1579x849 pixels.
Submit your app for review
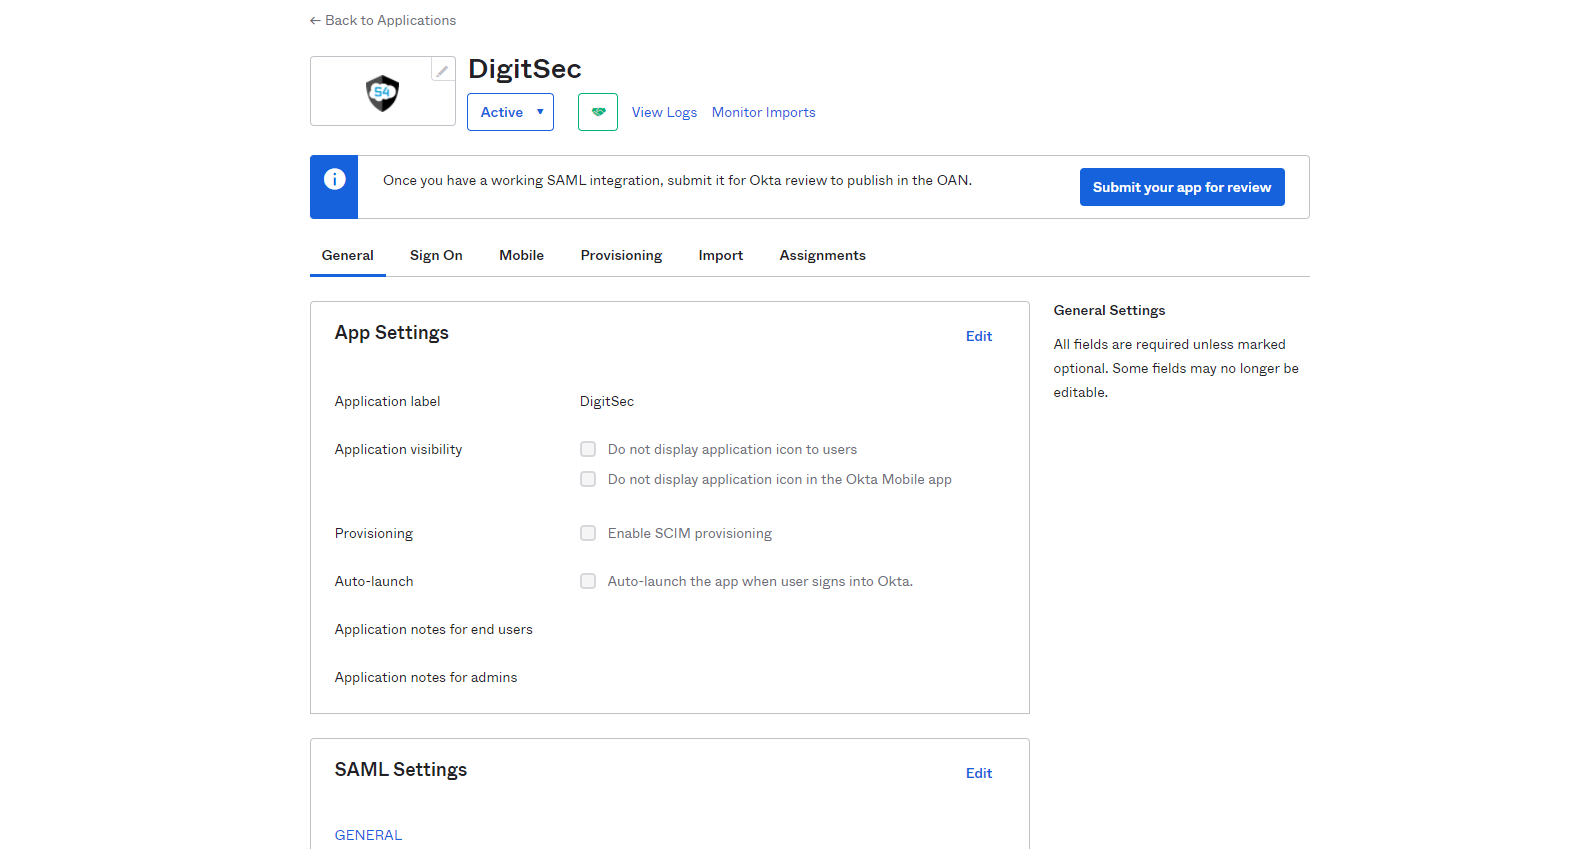(1182, 187)
